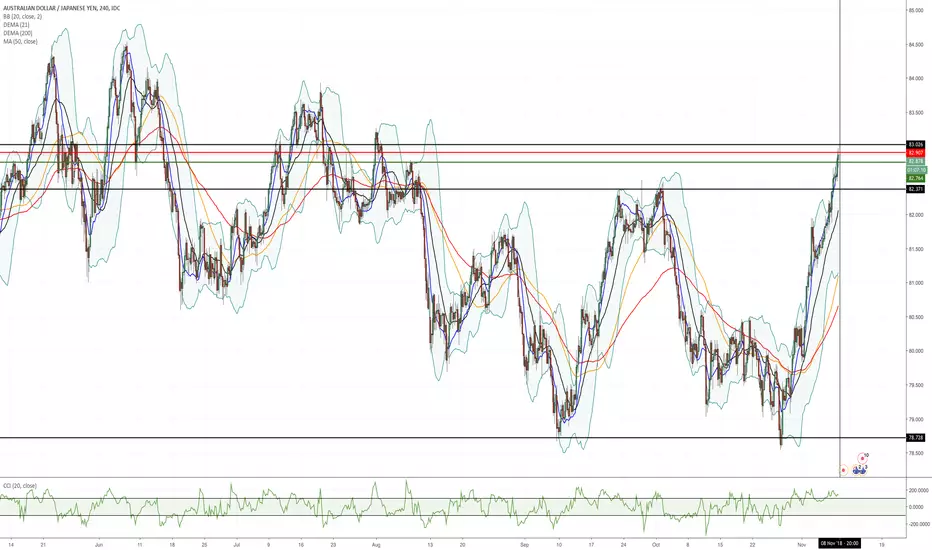Click the 79.000 price axis value
Viewport: 932px width, 550px height.
pos(915,419)
